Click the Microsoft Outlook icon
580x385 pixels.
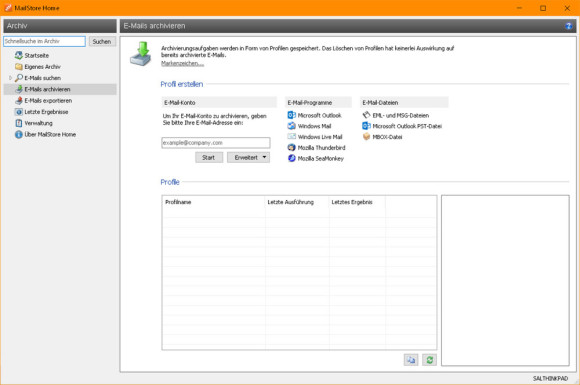click(x=291, y=115)
